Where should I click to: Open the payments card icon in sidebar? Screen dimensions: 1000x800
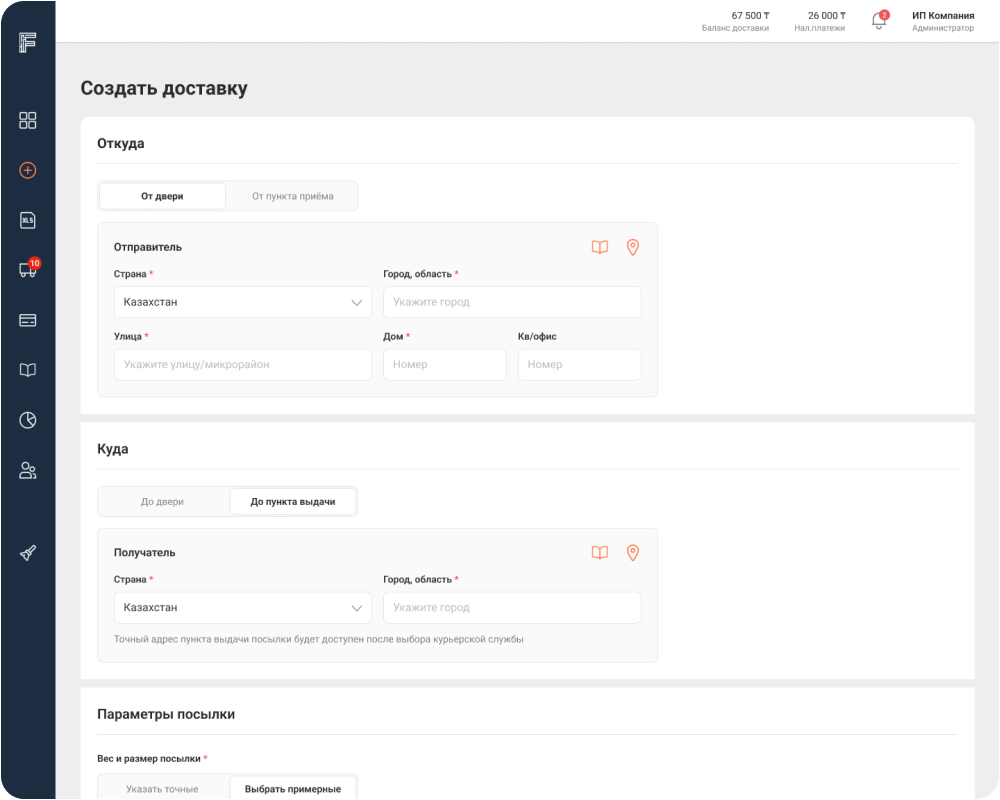[28, 320]
